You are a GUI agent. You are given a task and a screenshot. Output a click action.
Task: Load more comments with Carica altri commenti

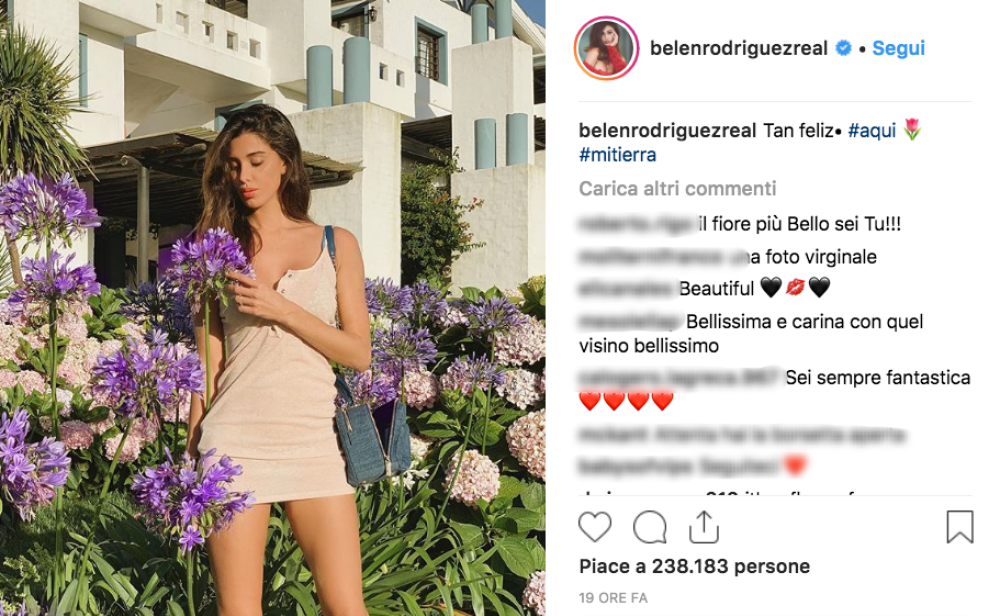[677, 188]
